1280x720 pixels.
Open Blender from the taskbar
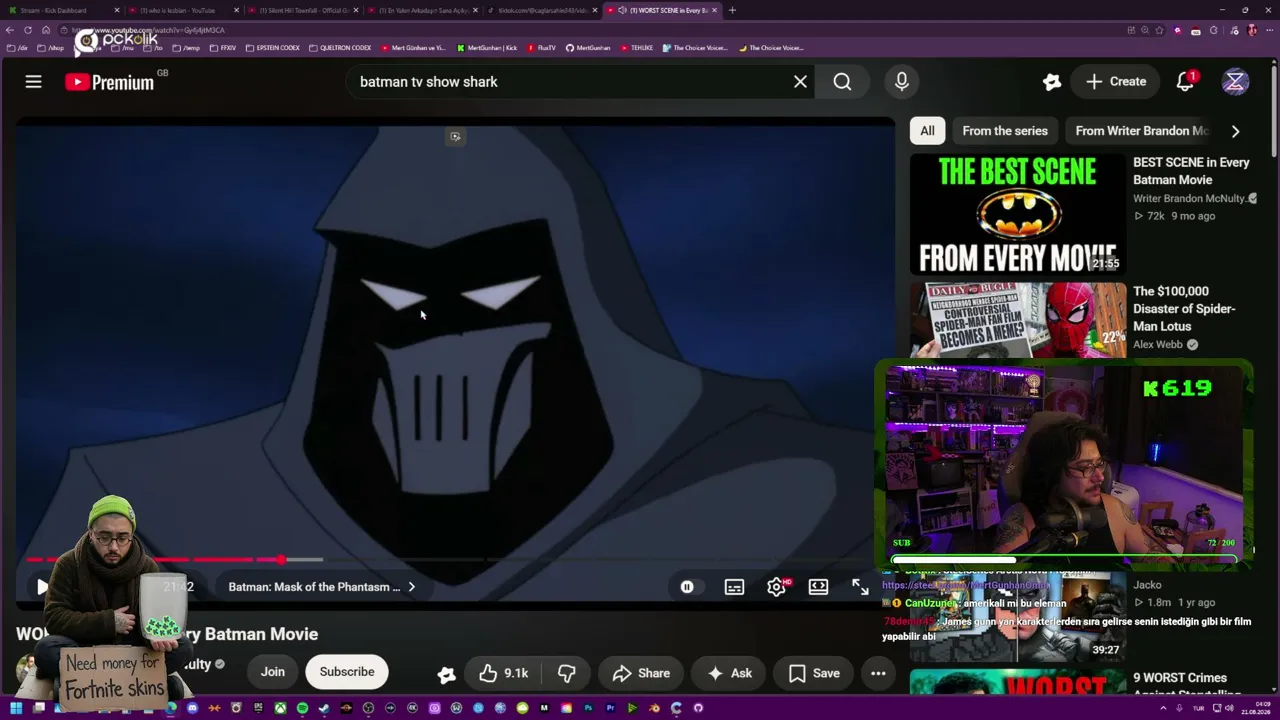pos(654,708)
